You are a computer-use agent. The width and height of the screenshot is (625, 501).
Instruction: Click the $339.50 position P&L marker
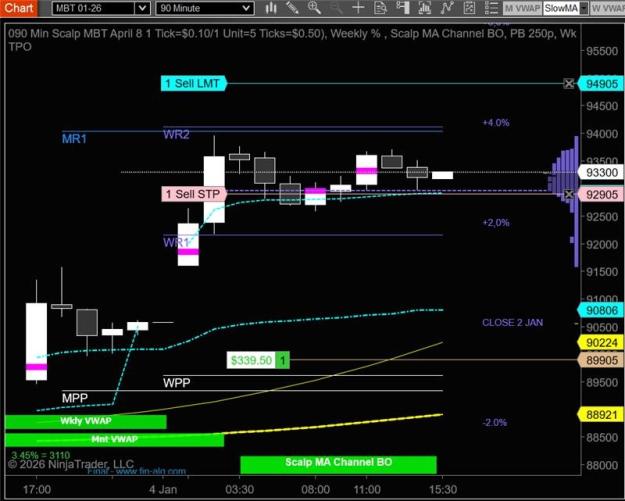coord(258,360)
